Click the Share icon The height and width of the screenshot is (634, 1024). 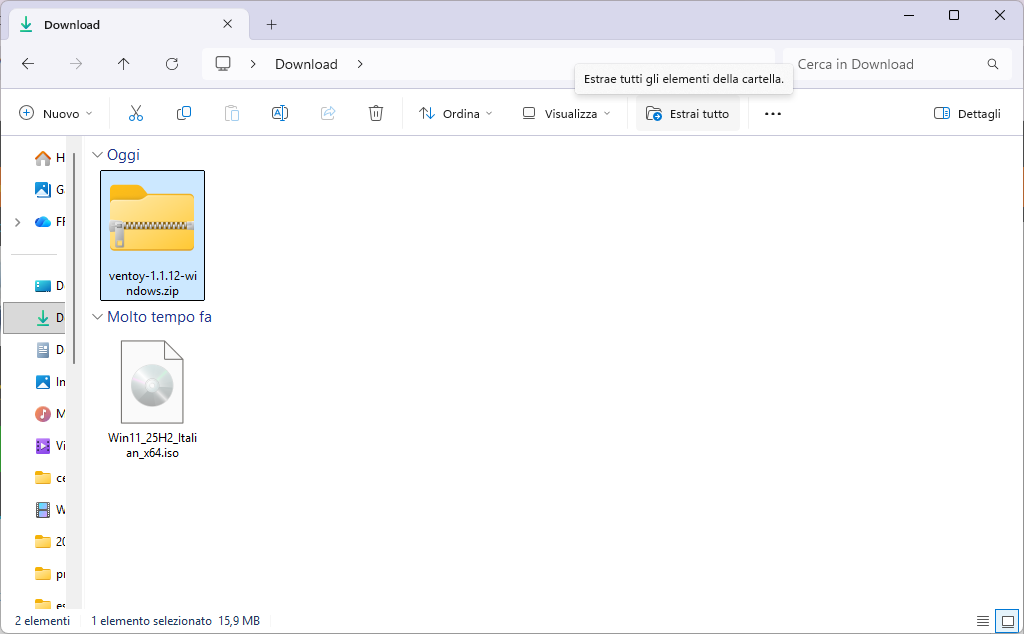coord(328,114)
